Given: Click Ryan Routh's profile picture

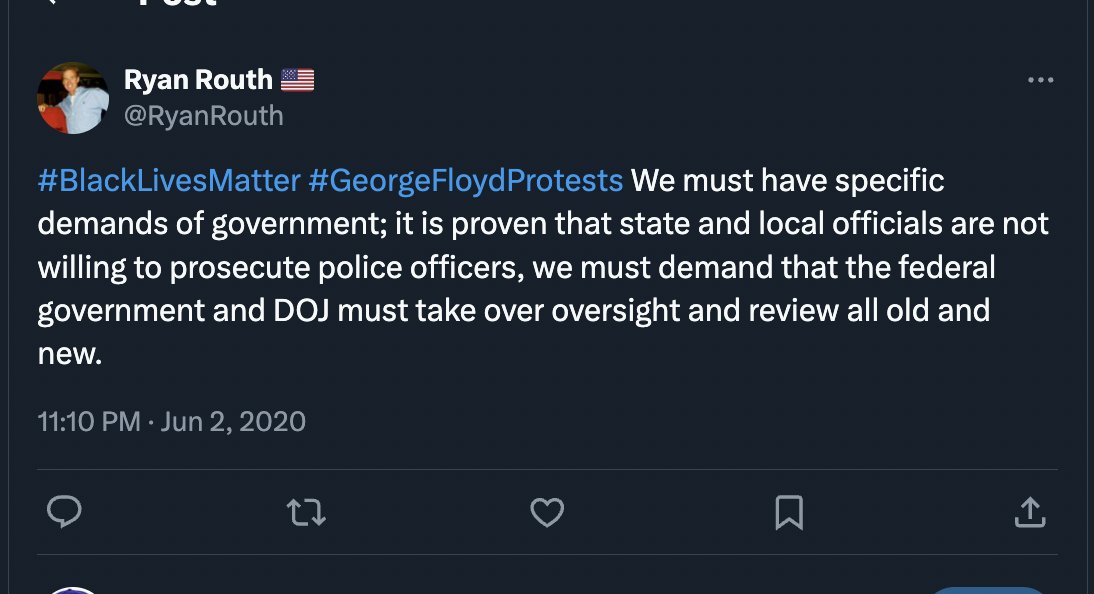Looking at the screenshot, I should tap(73, 98).
